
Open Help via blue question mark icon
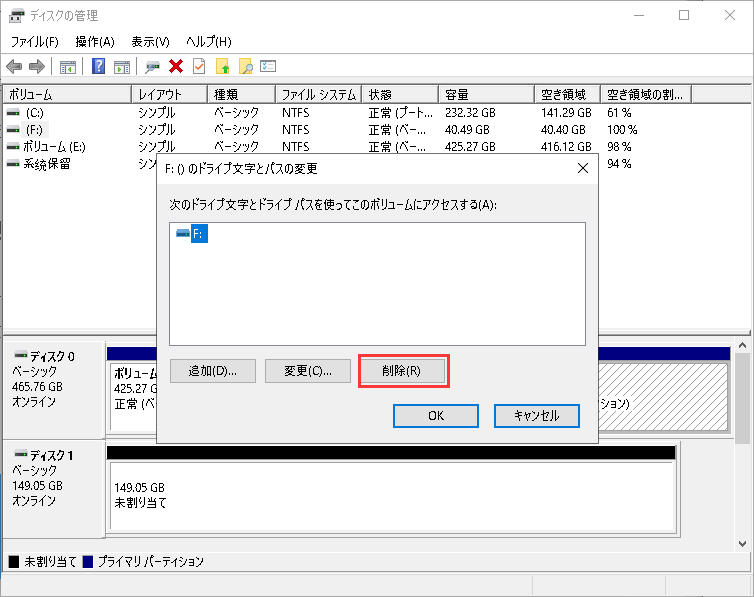pyautogui.click(x=98, y=66)
